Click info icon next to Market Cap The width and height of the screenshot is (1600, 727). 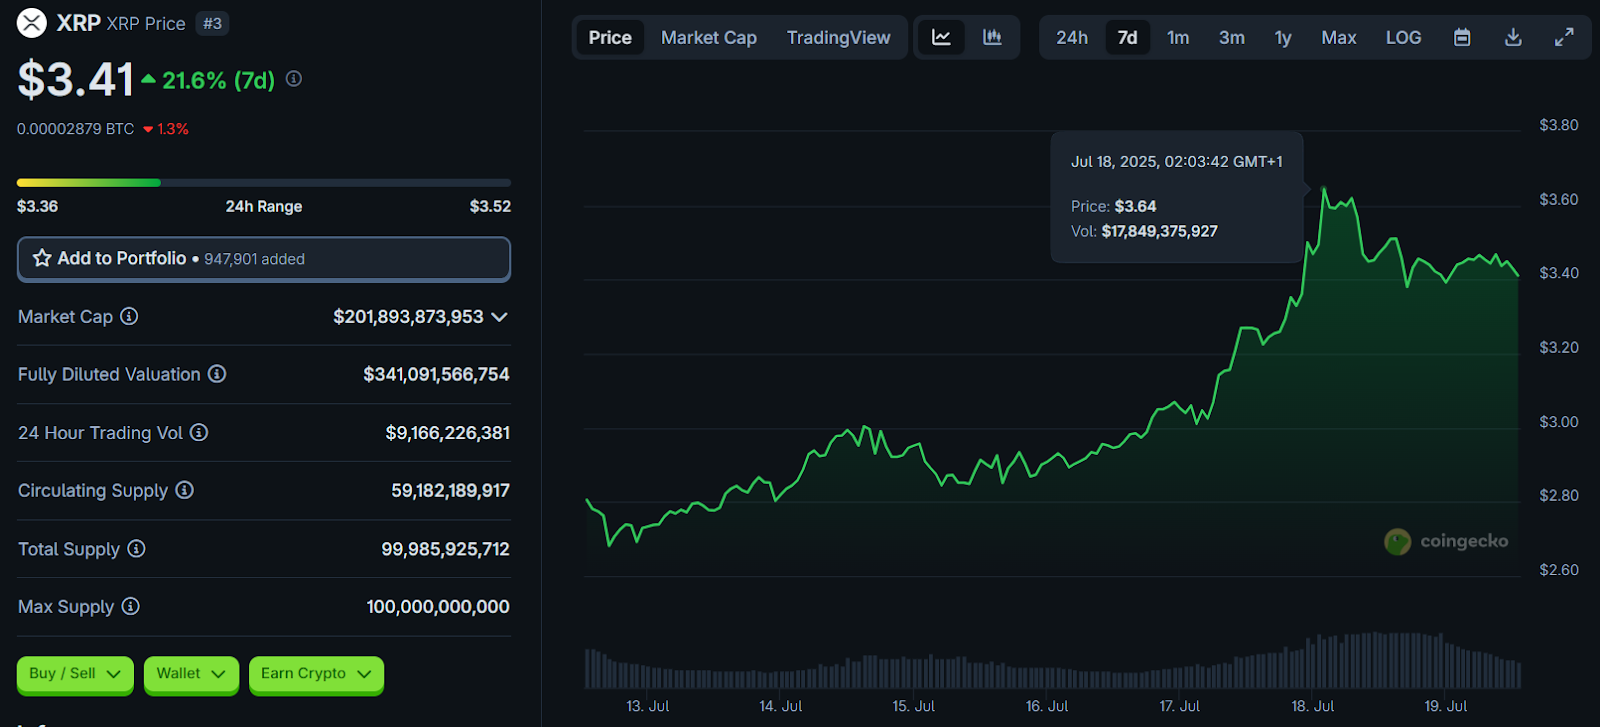coord(129,316)
